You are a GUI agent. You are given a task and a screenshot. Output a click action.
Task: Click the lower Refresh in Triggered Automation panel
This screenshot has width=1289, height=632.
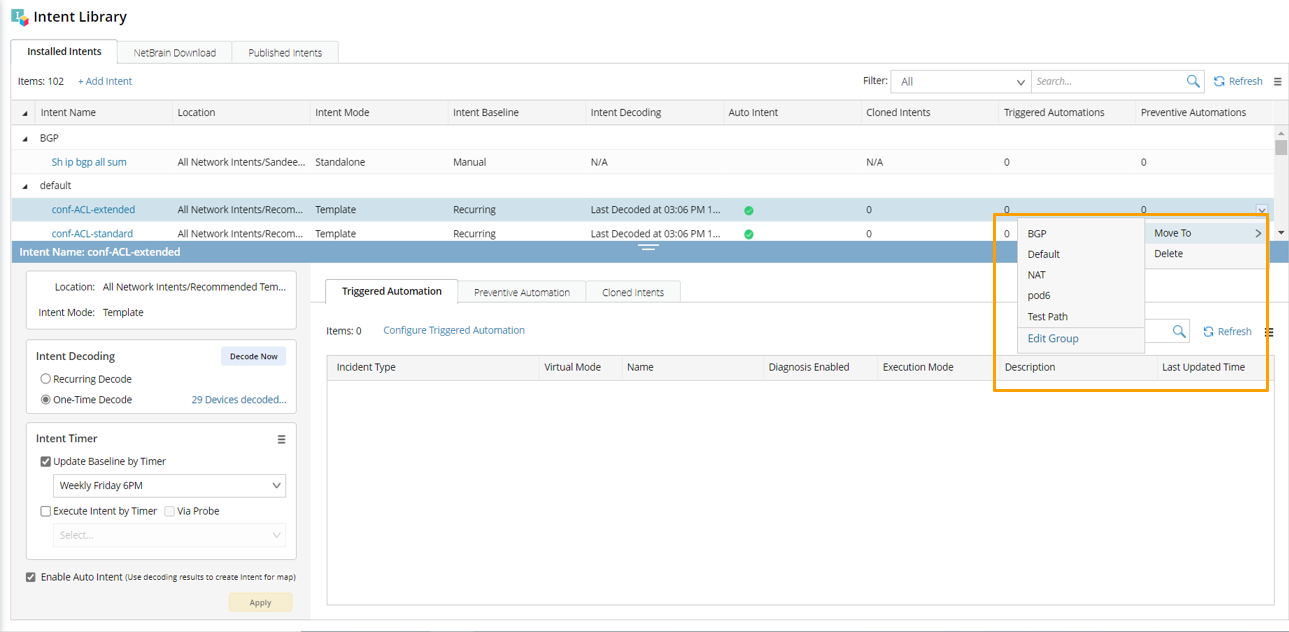pyautogui.click(x=1227, y=331)
